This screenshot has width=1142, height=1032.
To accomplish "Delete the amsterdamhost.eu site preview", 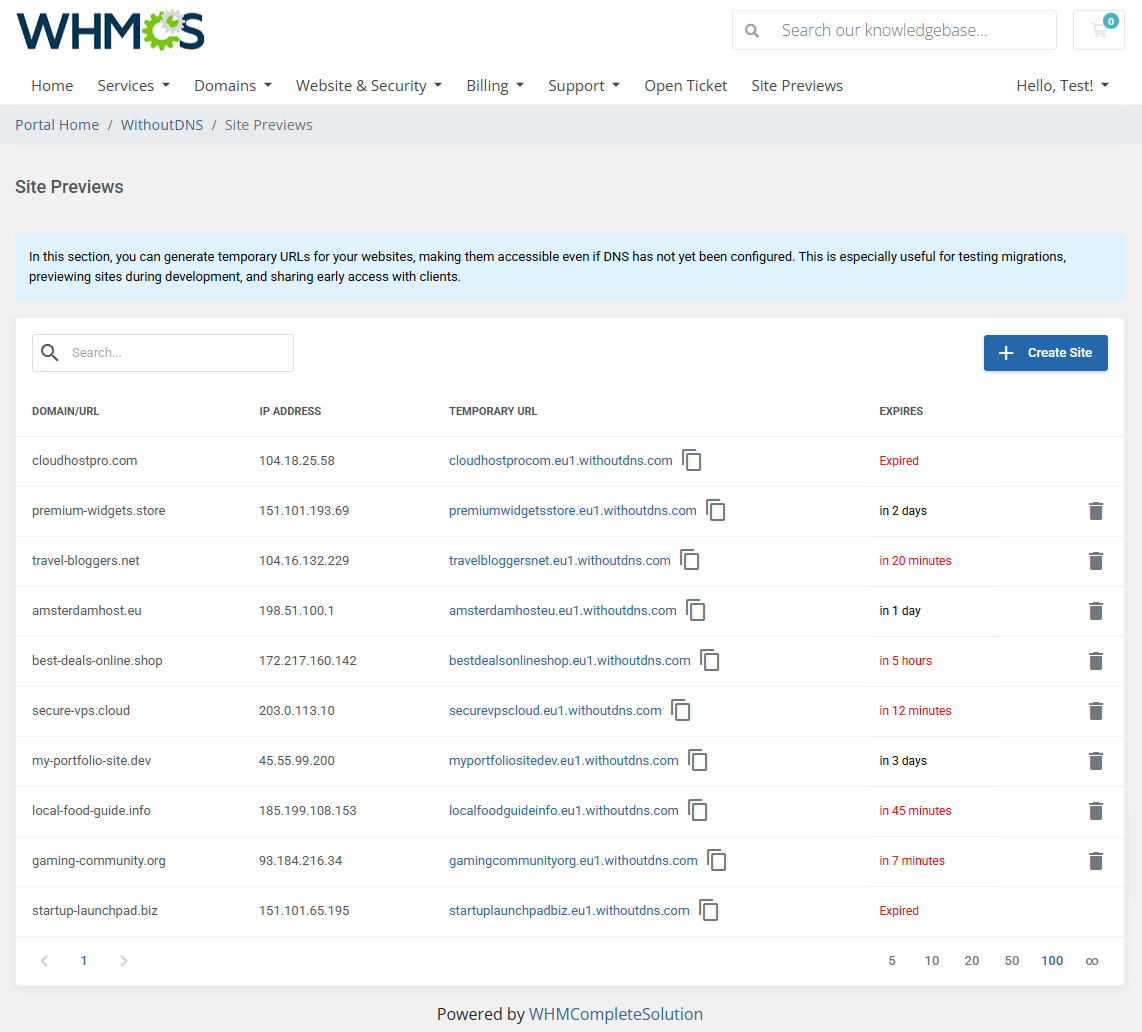I will point(1096,611).
